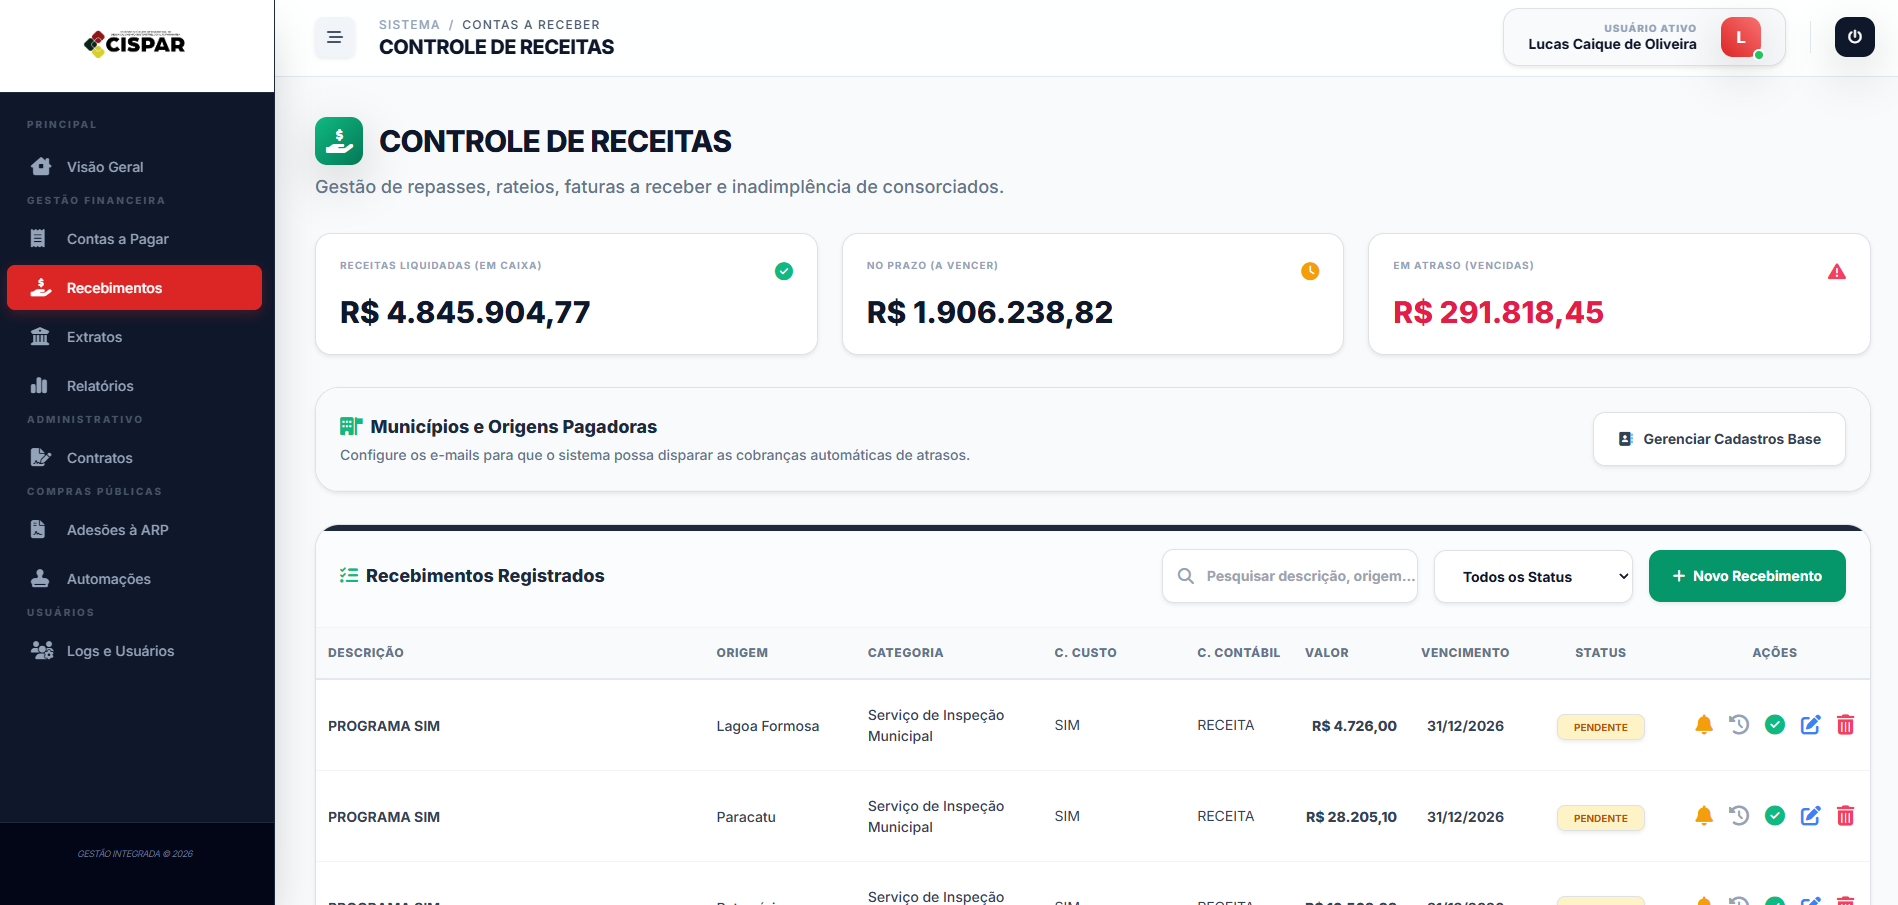Toggle the sidebar hamburger menu
Image resolution: width=1898 pixels, height=905 pixels.
click(335, 38)
